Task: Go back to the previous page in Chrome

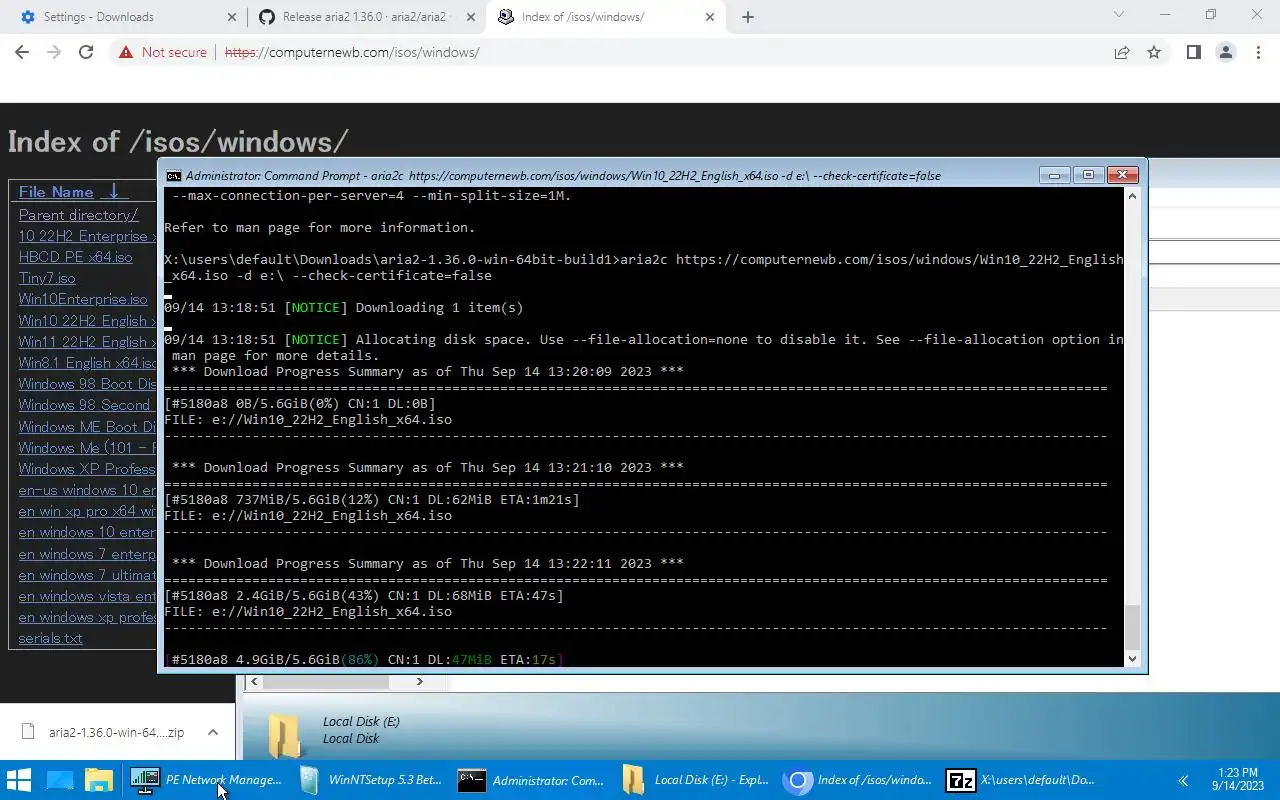Action: click(22, 52)
